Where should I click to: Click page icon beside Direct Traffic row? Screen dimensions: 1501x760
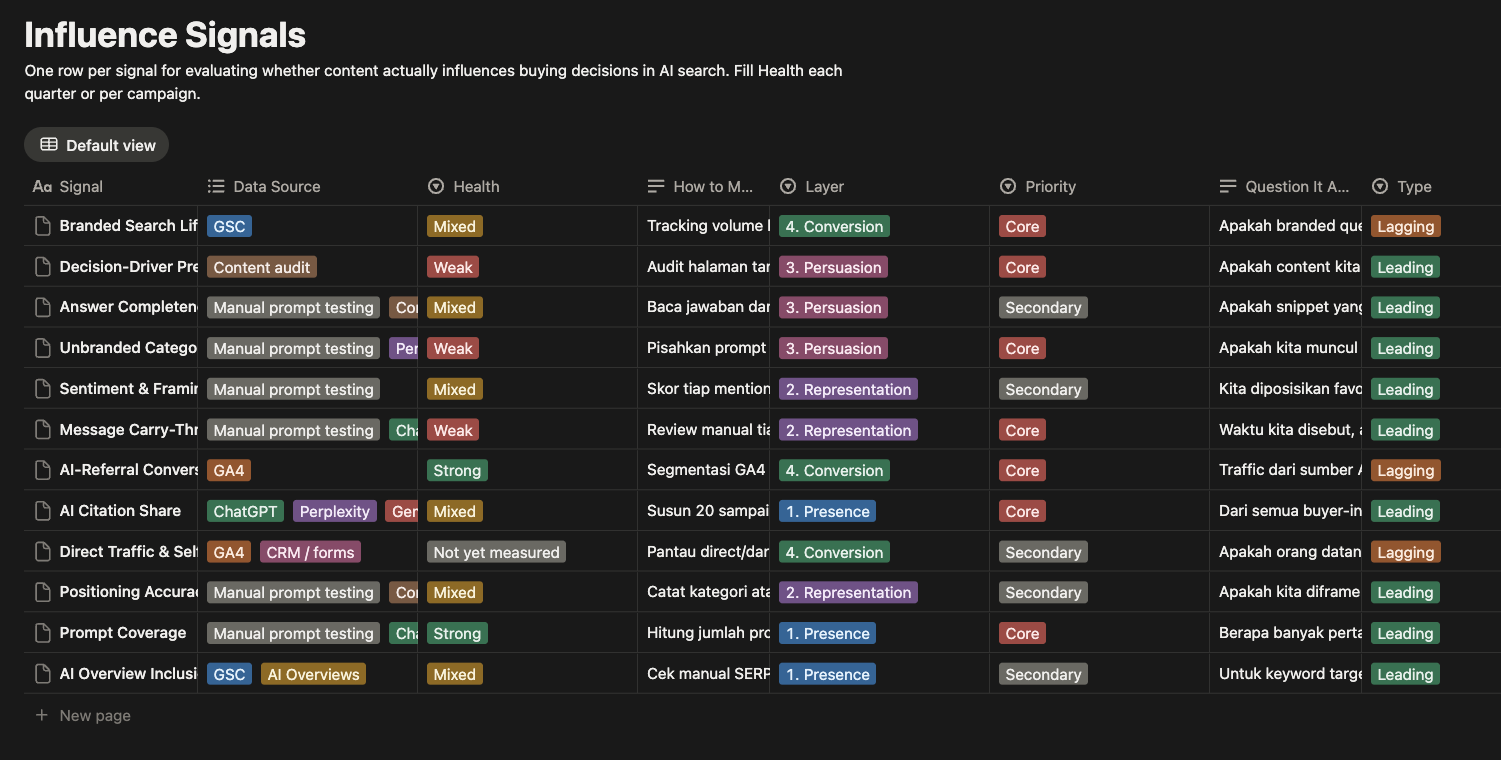tap(42, 552)
